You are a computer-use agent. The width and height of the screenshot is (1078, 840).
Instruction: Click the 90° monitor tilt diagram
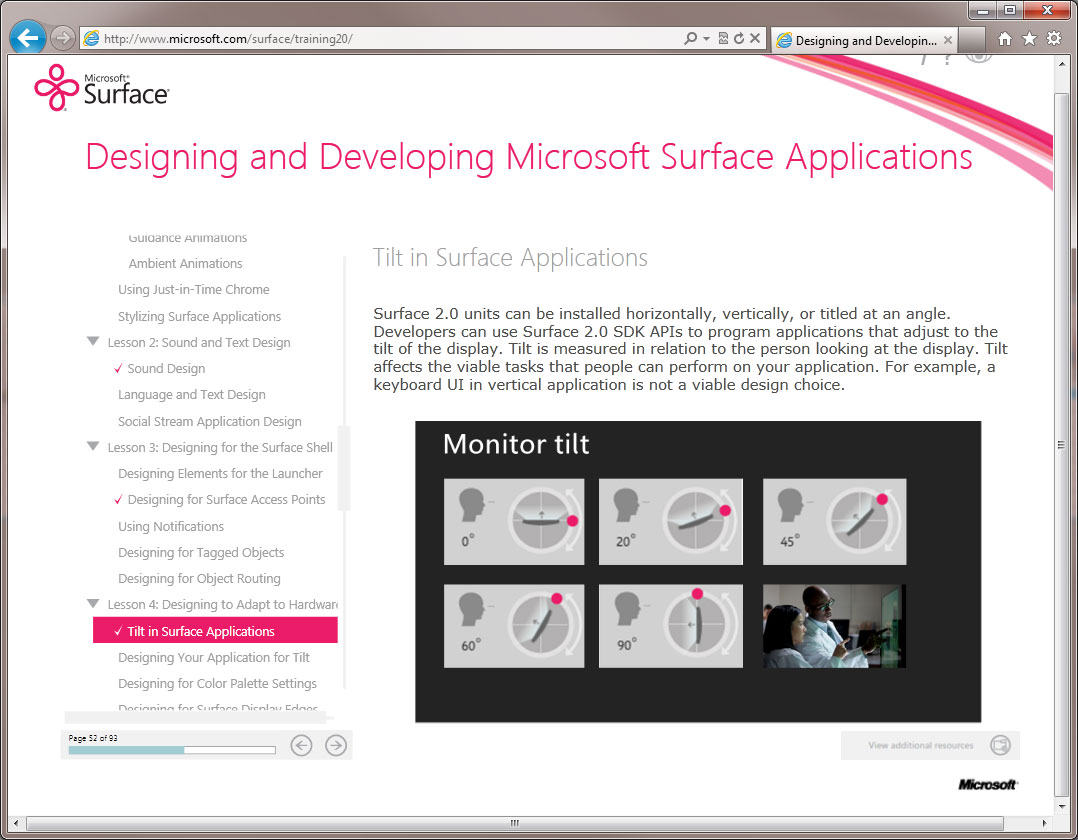[x=670, y=626]
